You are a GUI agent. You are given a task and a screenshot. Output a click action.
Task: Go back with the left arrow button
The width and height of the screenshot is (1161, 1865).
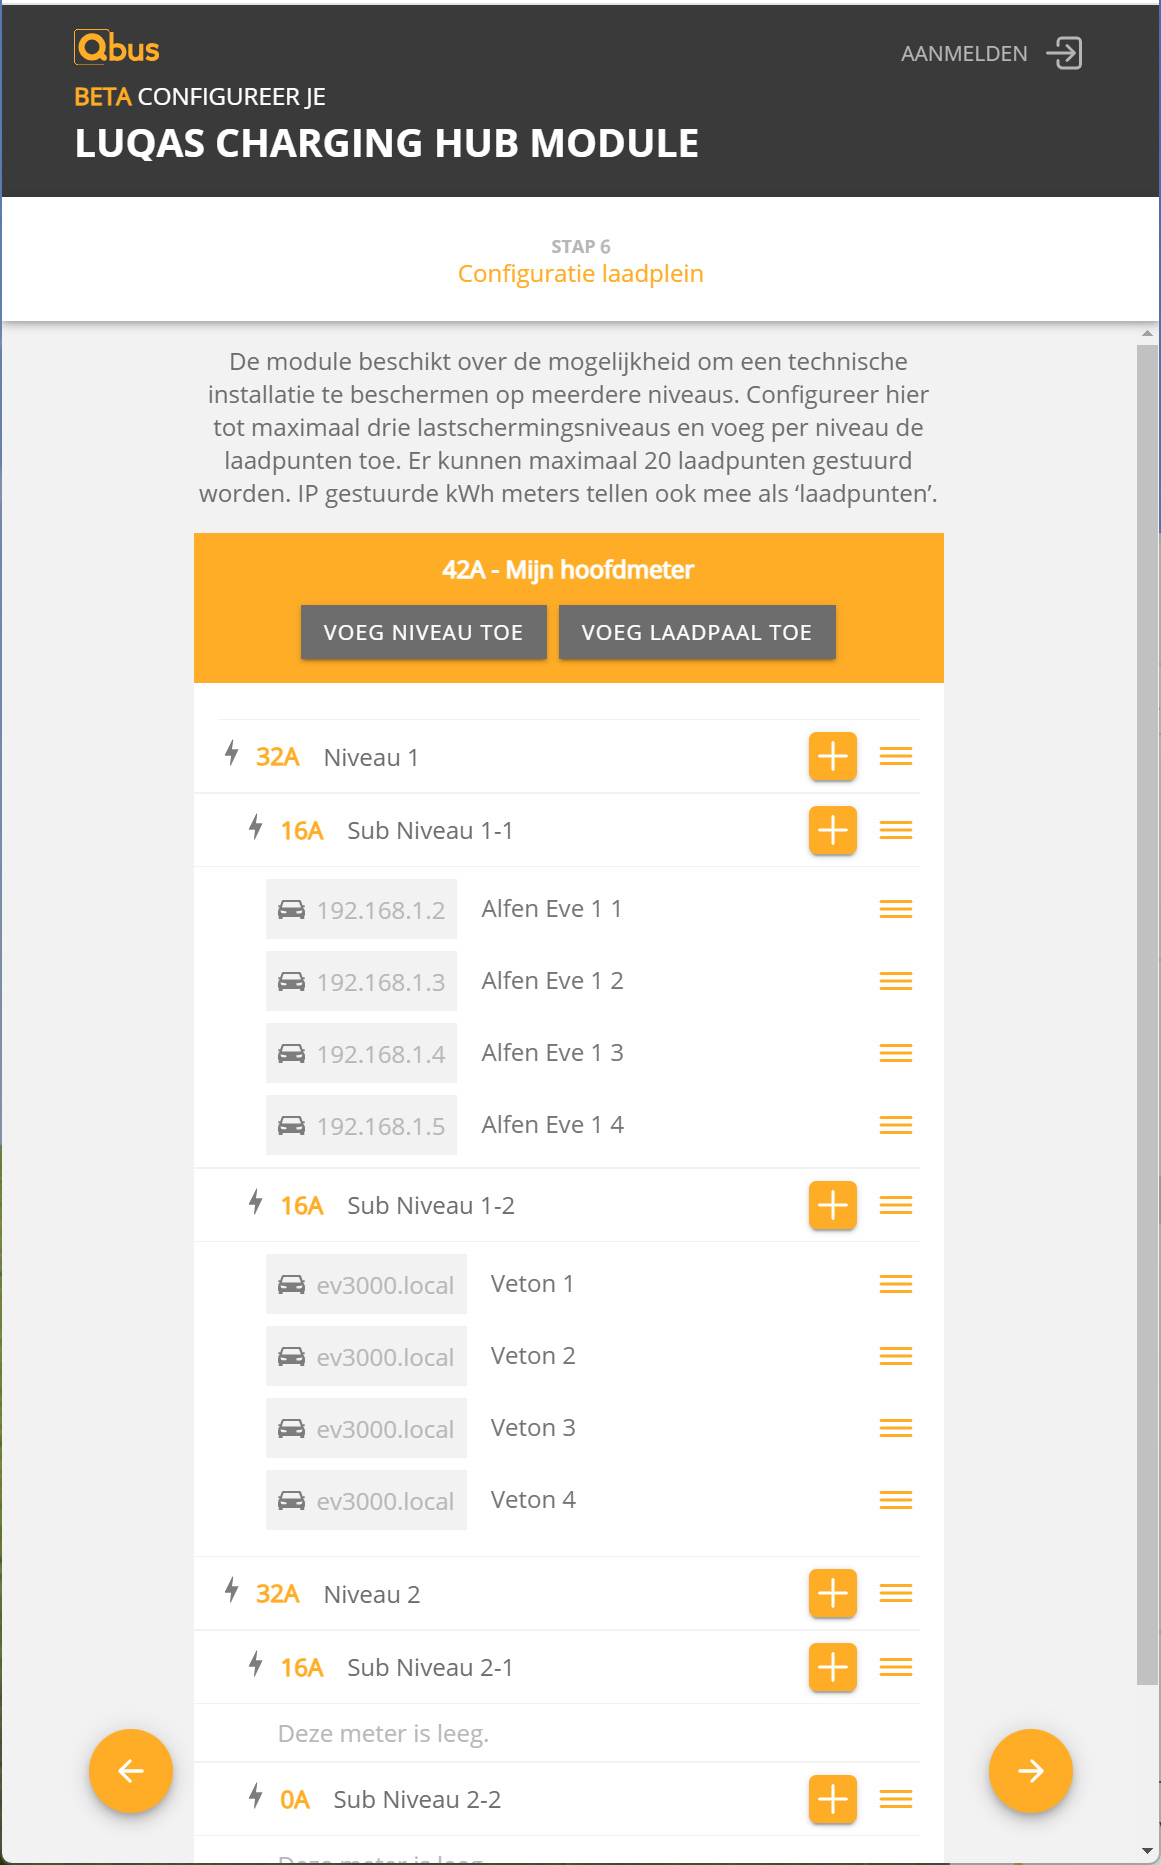(x=131, y=1771)
